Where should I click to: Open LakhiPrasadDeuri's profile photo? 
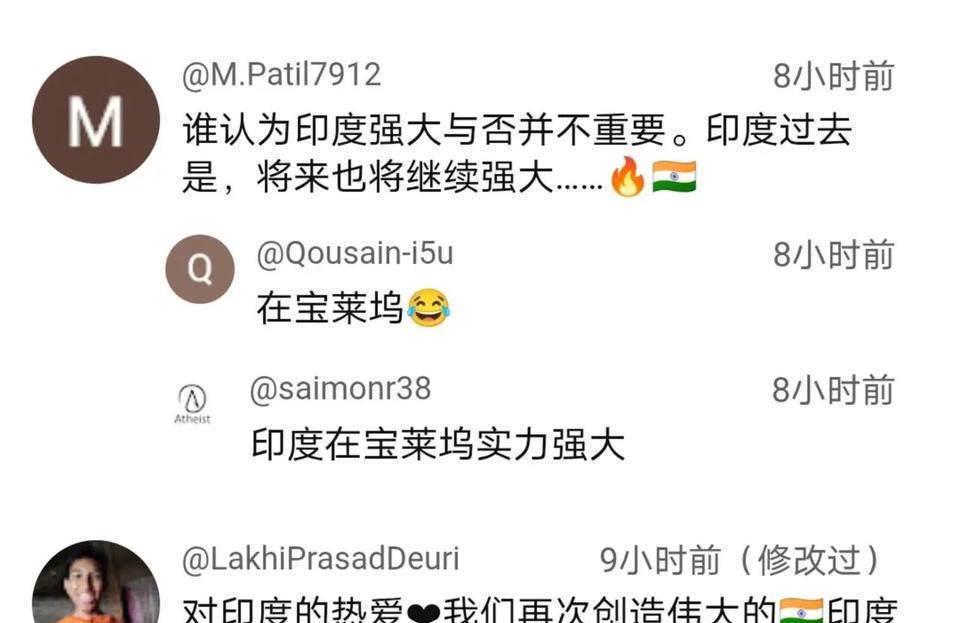96,581
